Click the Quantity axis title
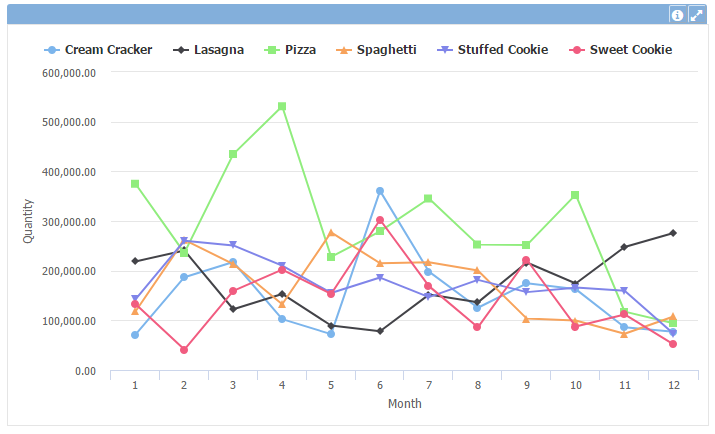This screenshot has width=715, height=434. point(28,222)
